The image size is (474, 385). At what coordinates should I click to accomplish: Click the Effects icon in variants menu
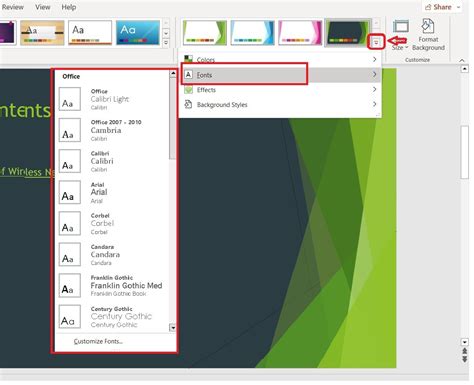[188, 90]
